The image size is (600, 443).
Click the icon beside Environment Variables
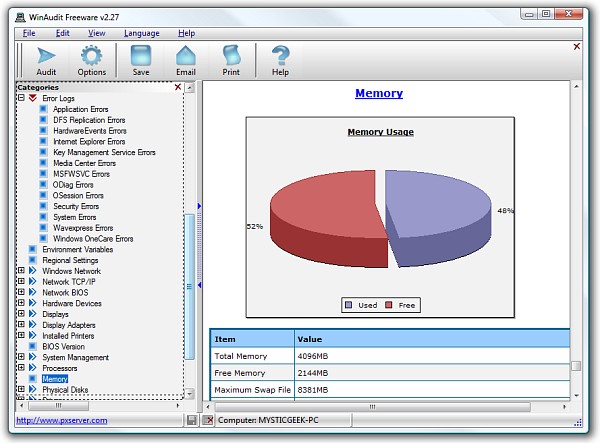(33, 249)
